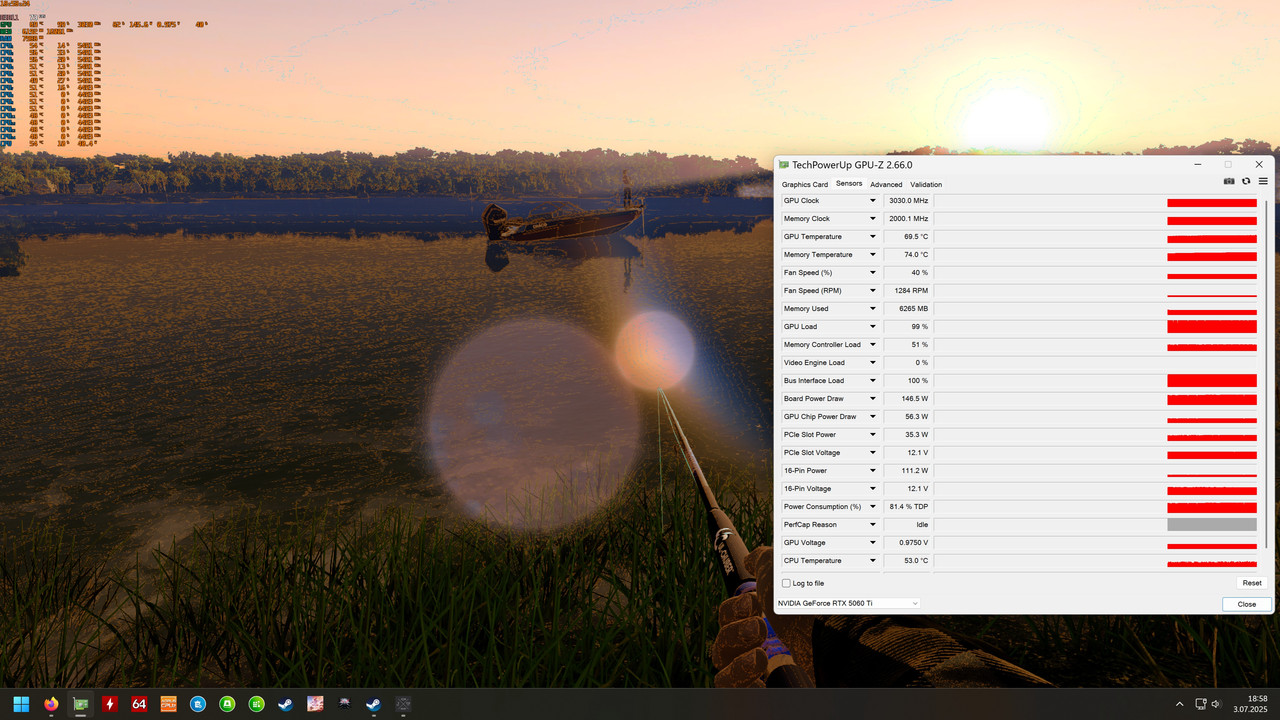Open the Windows Start menu

coord(21,704)
